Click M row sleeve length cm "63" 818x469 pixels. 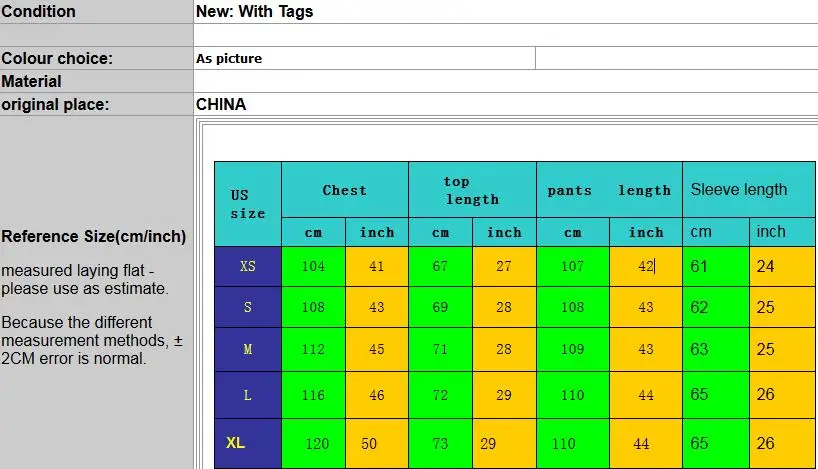(716, 349)
